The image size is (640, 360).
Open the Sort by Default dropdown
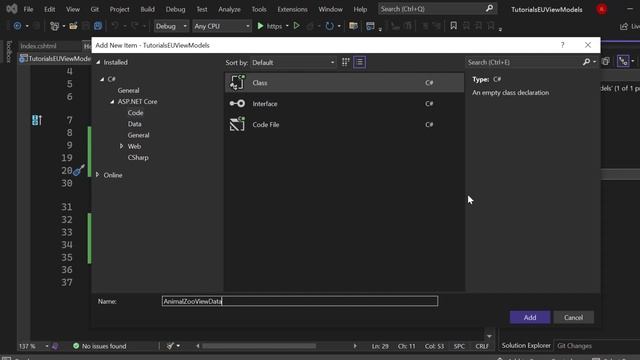pyautogui.click(x=293, y=62)
